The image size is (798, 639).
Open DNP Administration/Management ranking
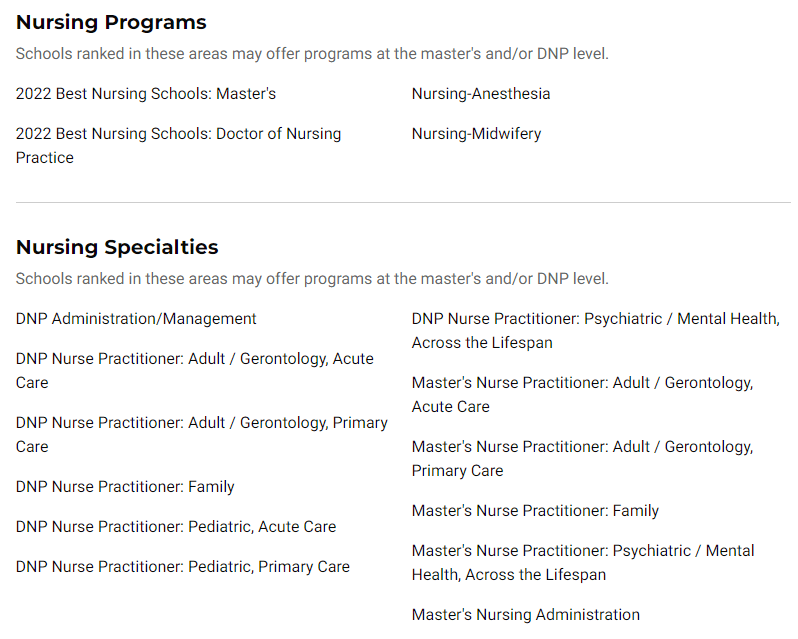click(136, 319)
